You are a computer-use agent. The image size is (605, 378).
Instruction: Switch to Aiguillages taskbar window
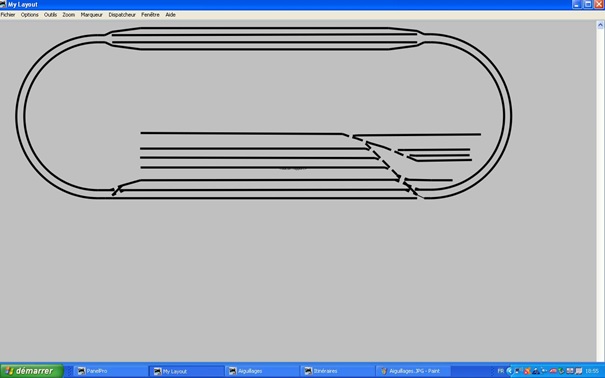[262, 371]
